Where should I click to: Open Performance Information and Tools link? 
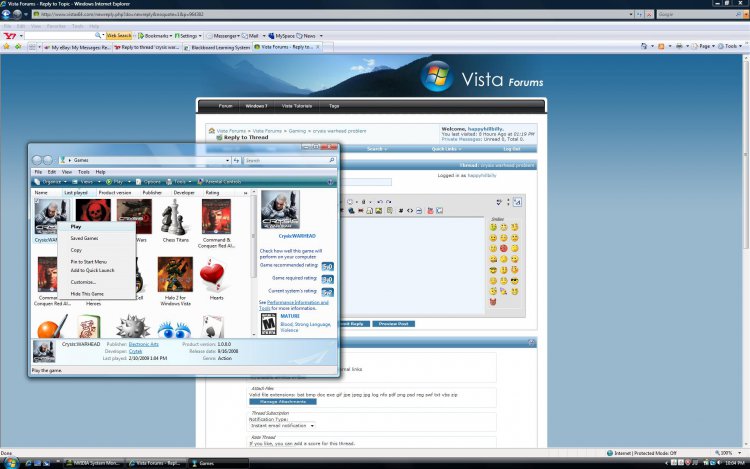(x=294, y=305)
